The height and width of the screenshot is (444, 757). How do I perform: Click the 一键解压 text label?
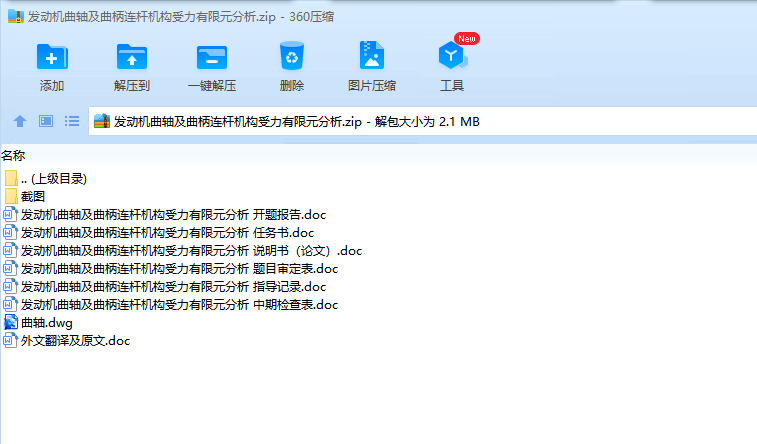(212, 85)
